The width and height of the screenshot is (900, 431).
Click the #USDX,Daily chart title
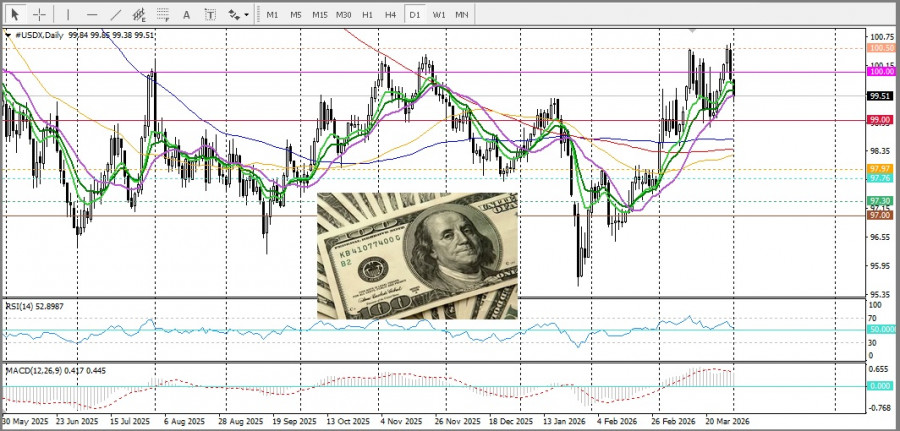(x=39, y=35)
